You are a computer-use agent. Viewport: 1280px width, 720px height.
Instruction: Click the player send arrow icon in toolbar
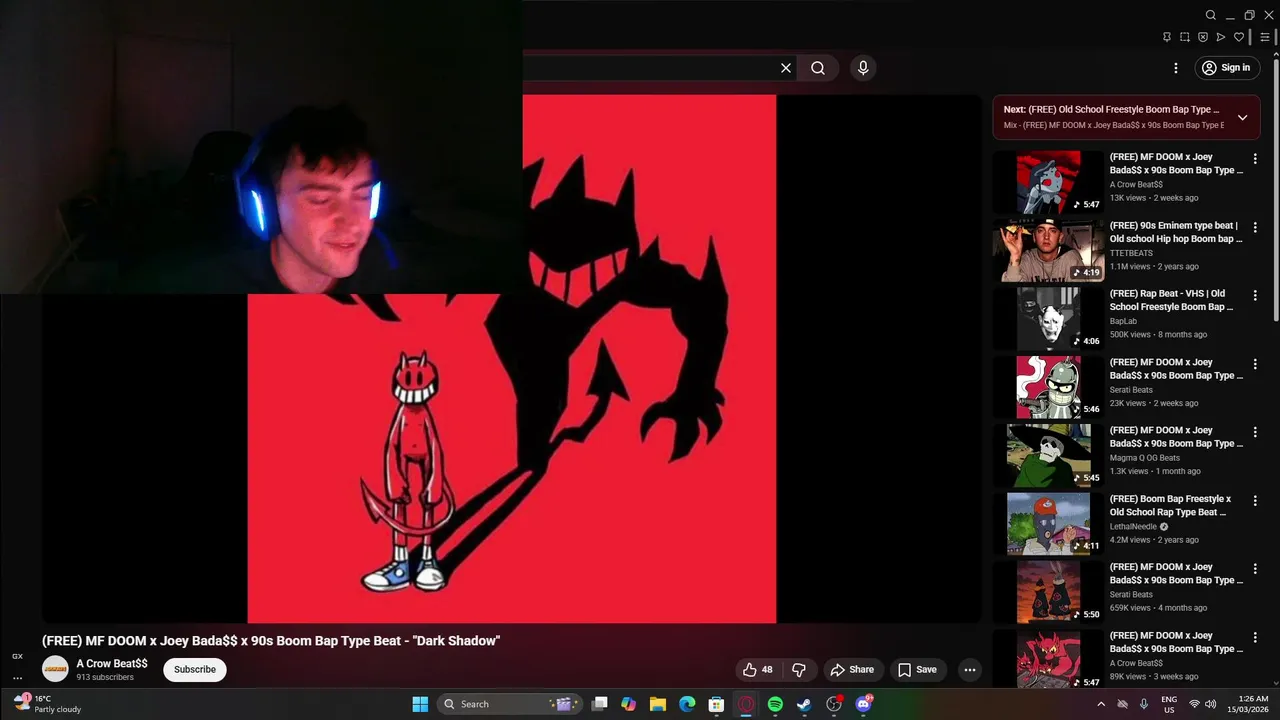pyautogui.click(x=1221, y=37)
